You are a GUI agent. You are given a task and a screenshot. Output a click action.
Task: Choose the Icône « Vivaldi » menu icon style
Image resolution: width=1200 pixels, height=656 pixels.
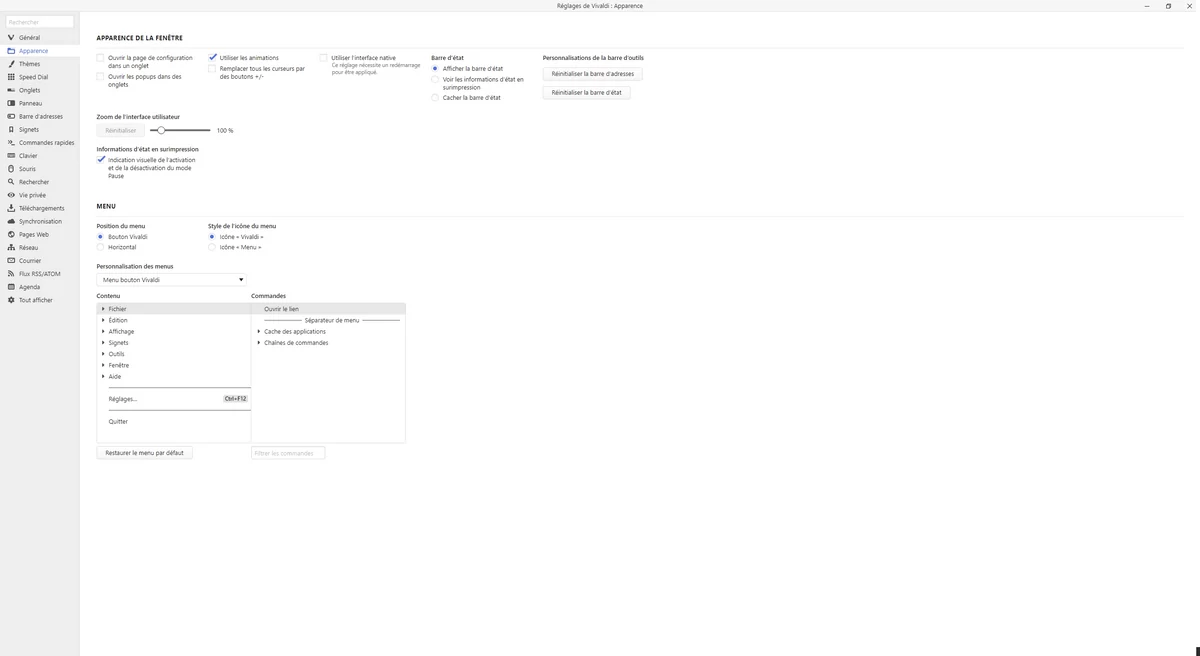click(212, 237)
